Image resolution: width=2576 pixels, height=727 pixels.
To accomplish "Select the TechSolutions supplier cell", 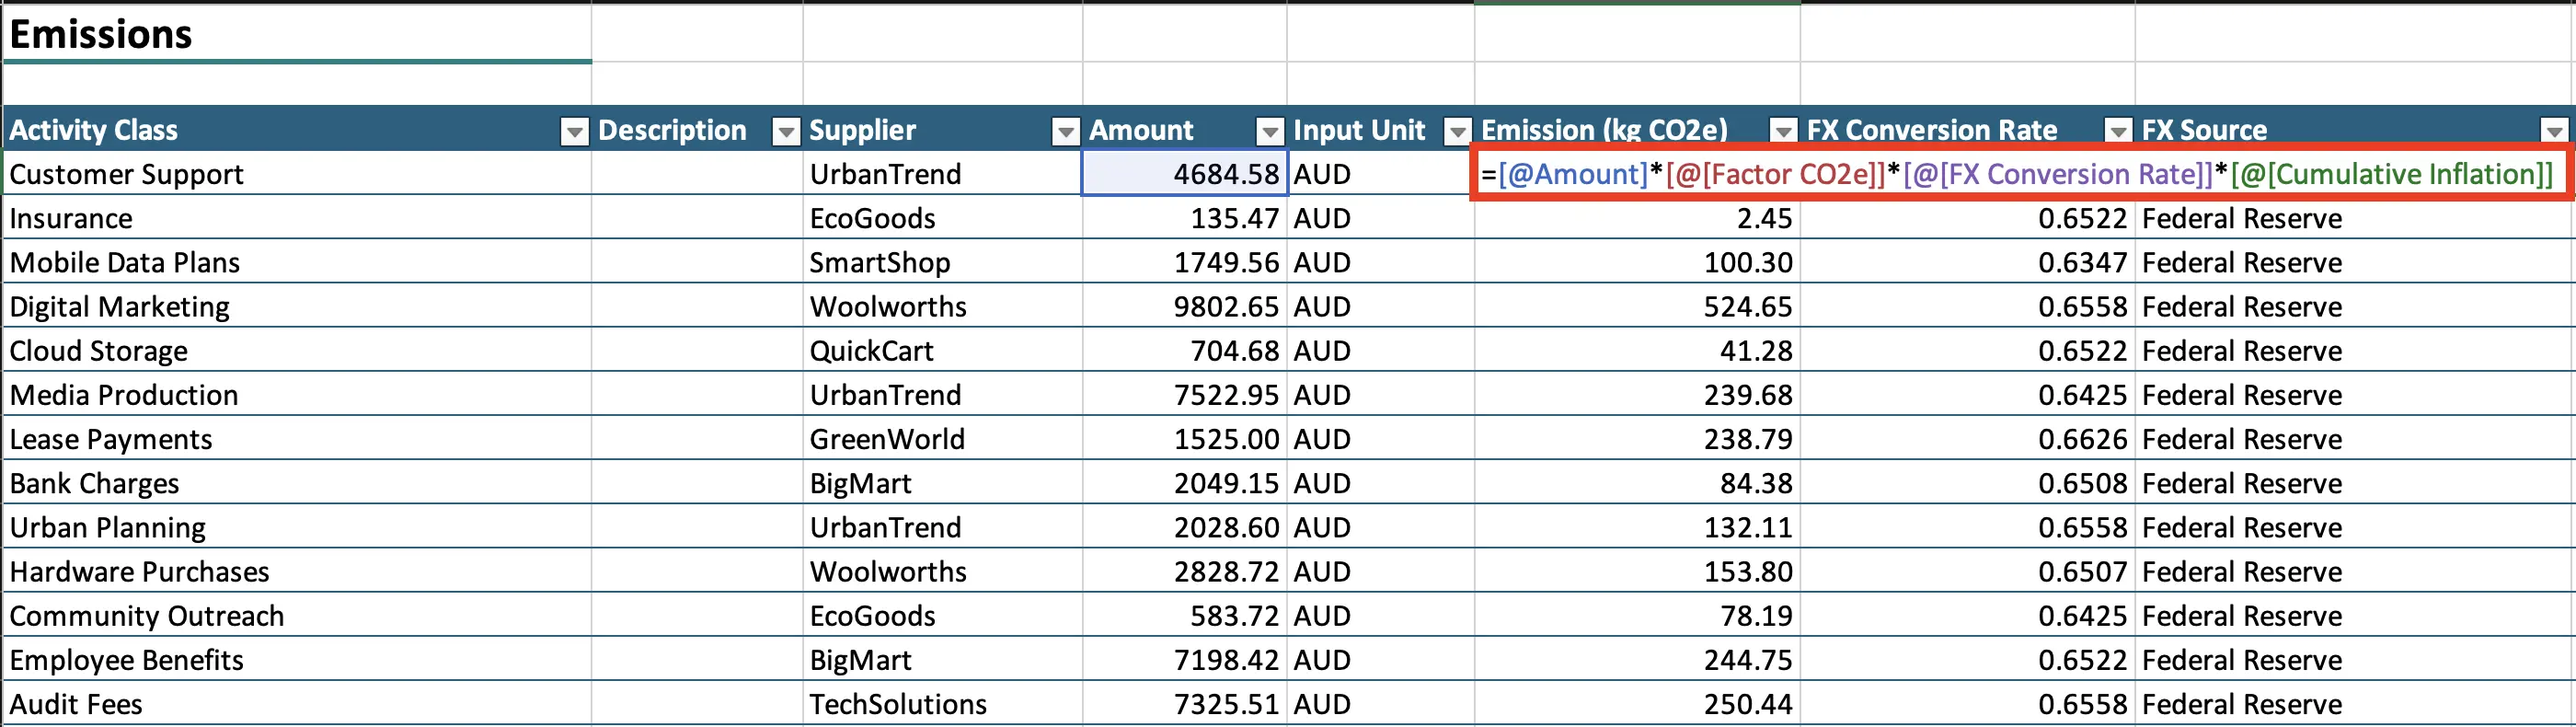I will coord(942,703).
